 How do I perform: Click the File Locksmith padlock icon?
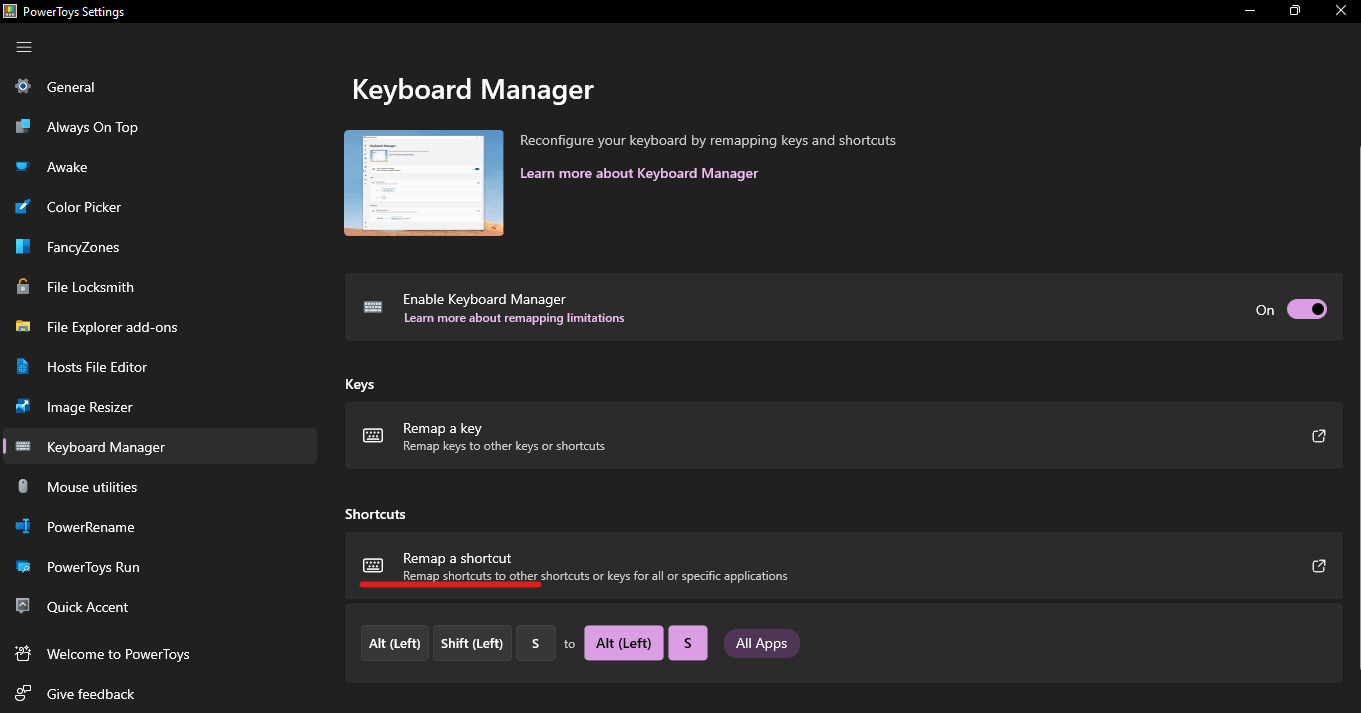pyautogui.click(x=24, y=287)
